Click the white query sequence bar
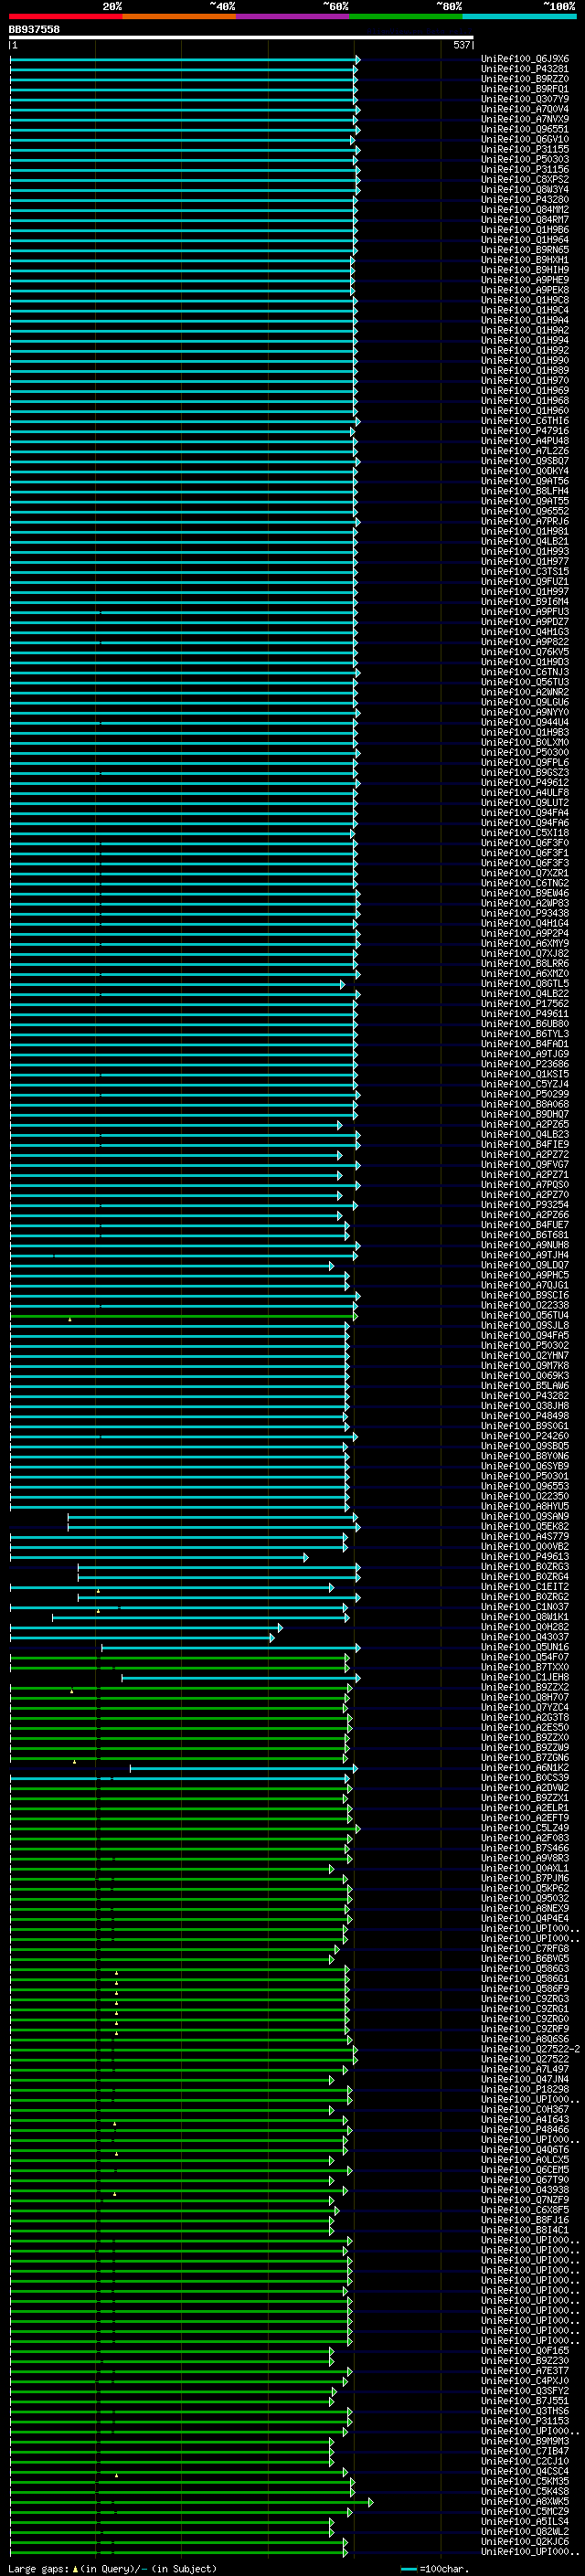This screenshot has width=585, height=2576. coord(241,38)
